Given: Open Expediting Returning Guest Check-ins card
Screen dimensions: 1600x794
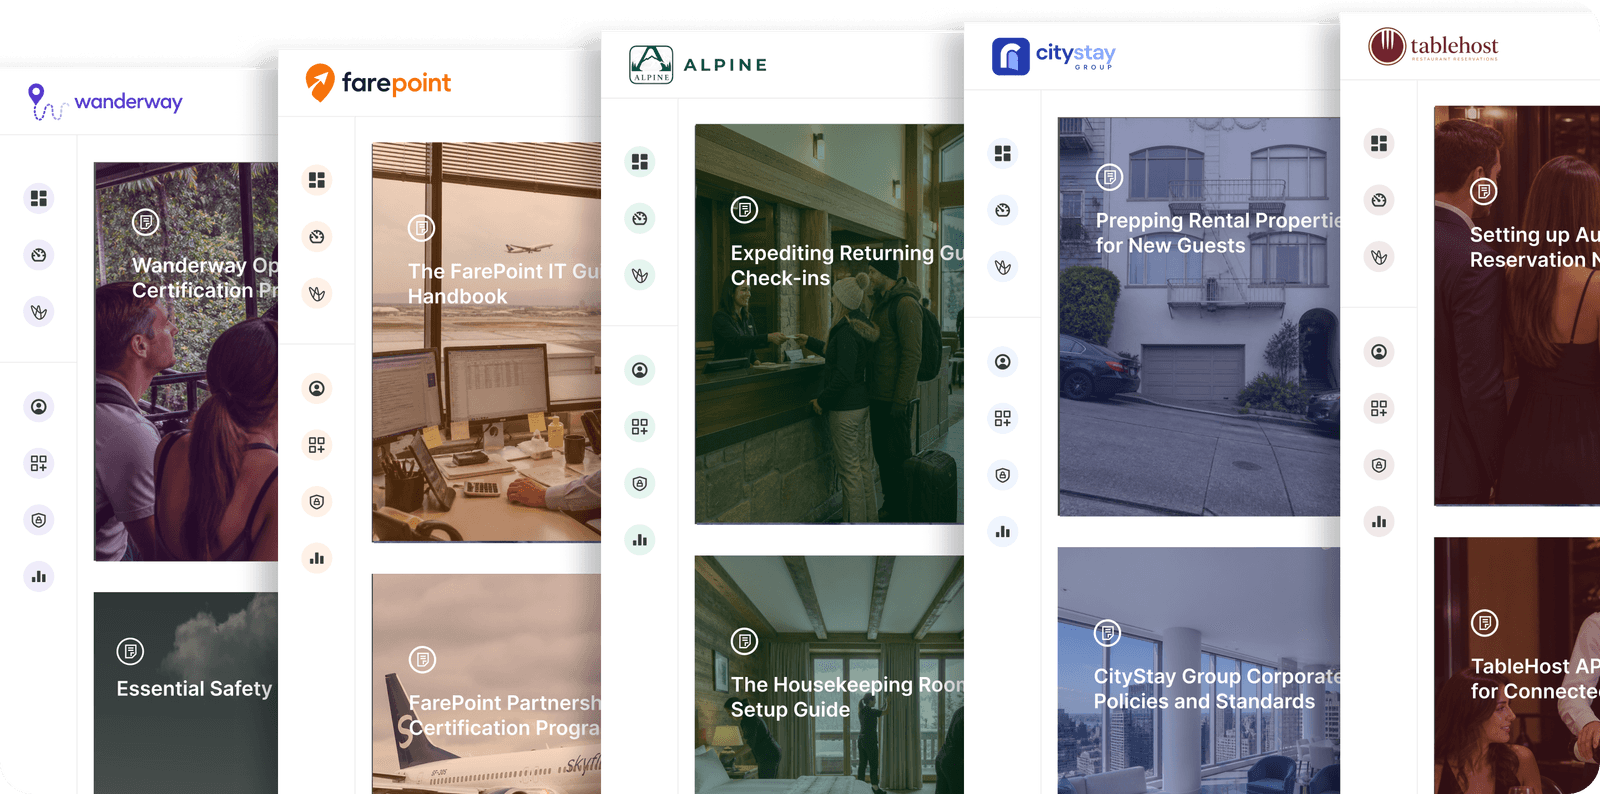Looking at the screenshot, I should tap(829, 324).
